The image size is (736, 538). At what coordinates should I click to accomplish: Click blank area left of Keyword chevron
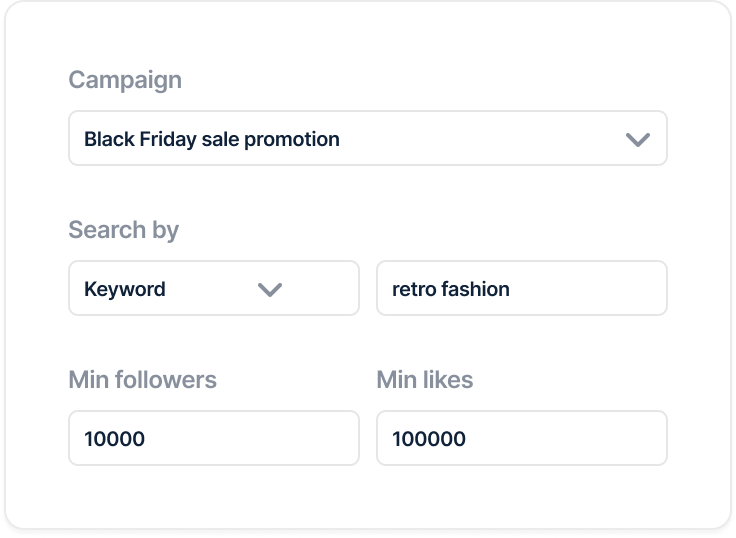coord(210,289)
